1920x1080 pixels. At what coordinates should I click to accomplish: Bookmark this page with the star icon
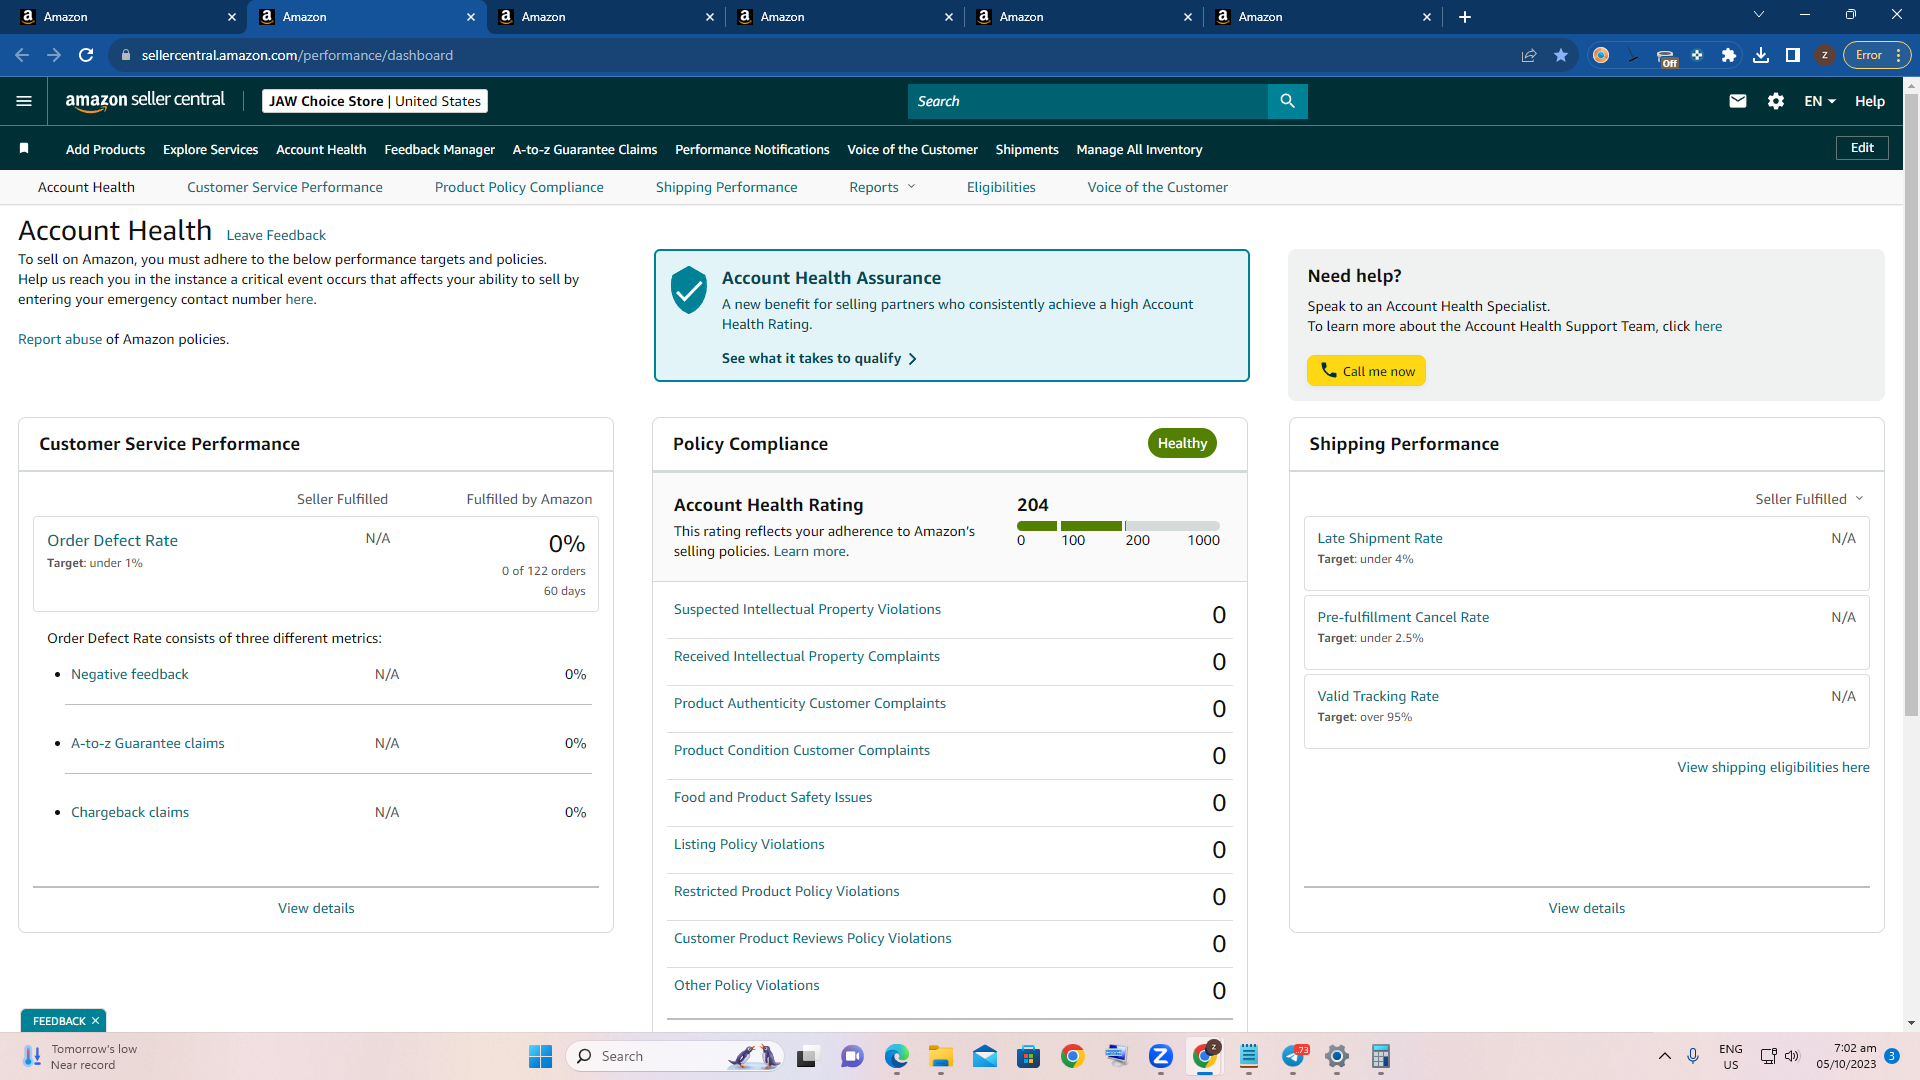1561,55
